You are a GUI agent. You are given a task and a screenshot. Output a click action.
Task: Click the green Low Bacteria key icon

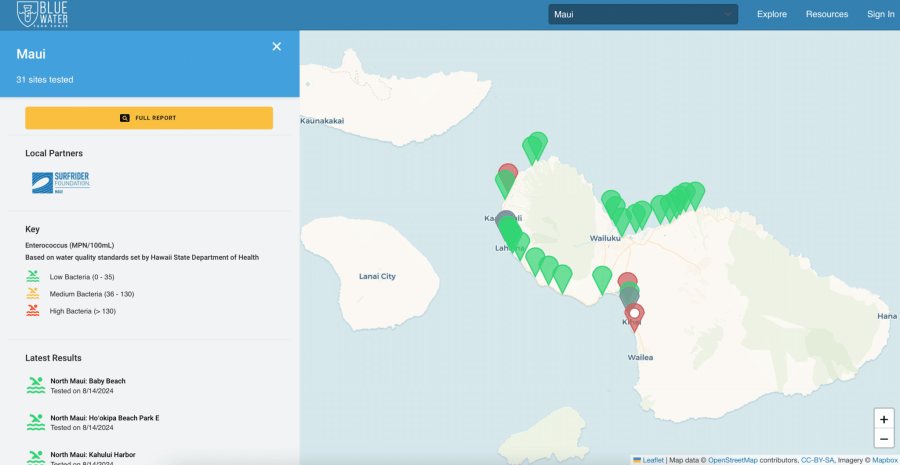coord(33,276)
